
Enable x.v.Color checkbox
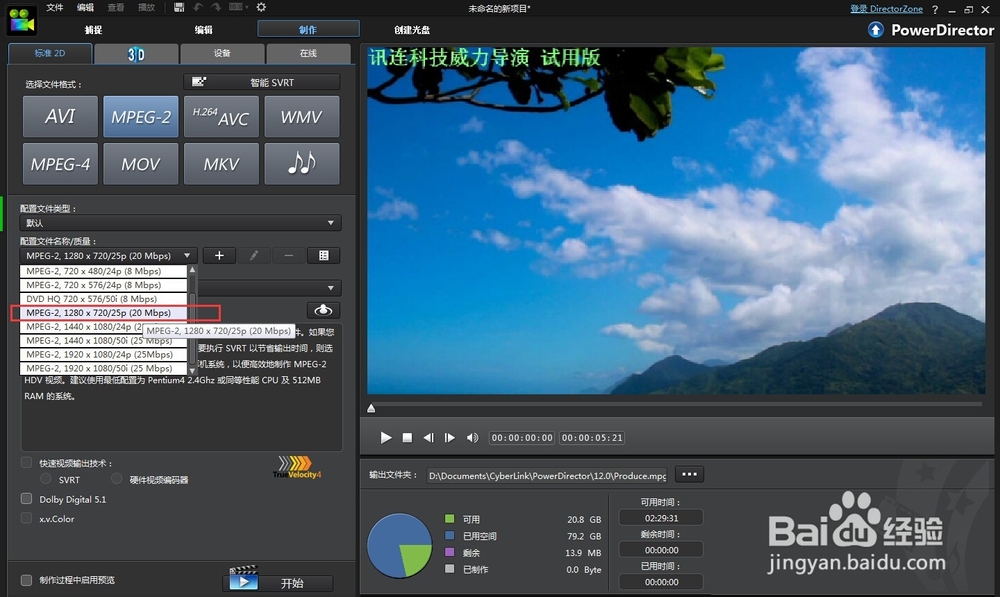coord(26,518)
